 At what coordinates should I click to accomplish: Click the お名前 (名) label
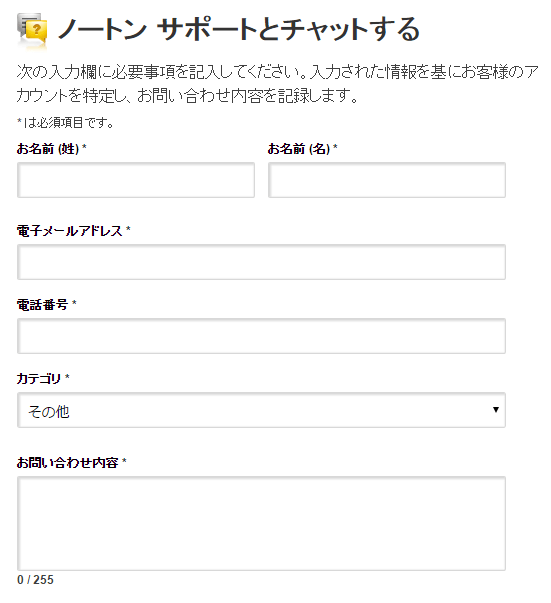[x=302, y=148]
